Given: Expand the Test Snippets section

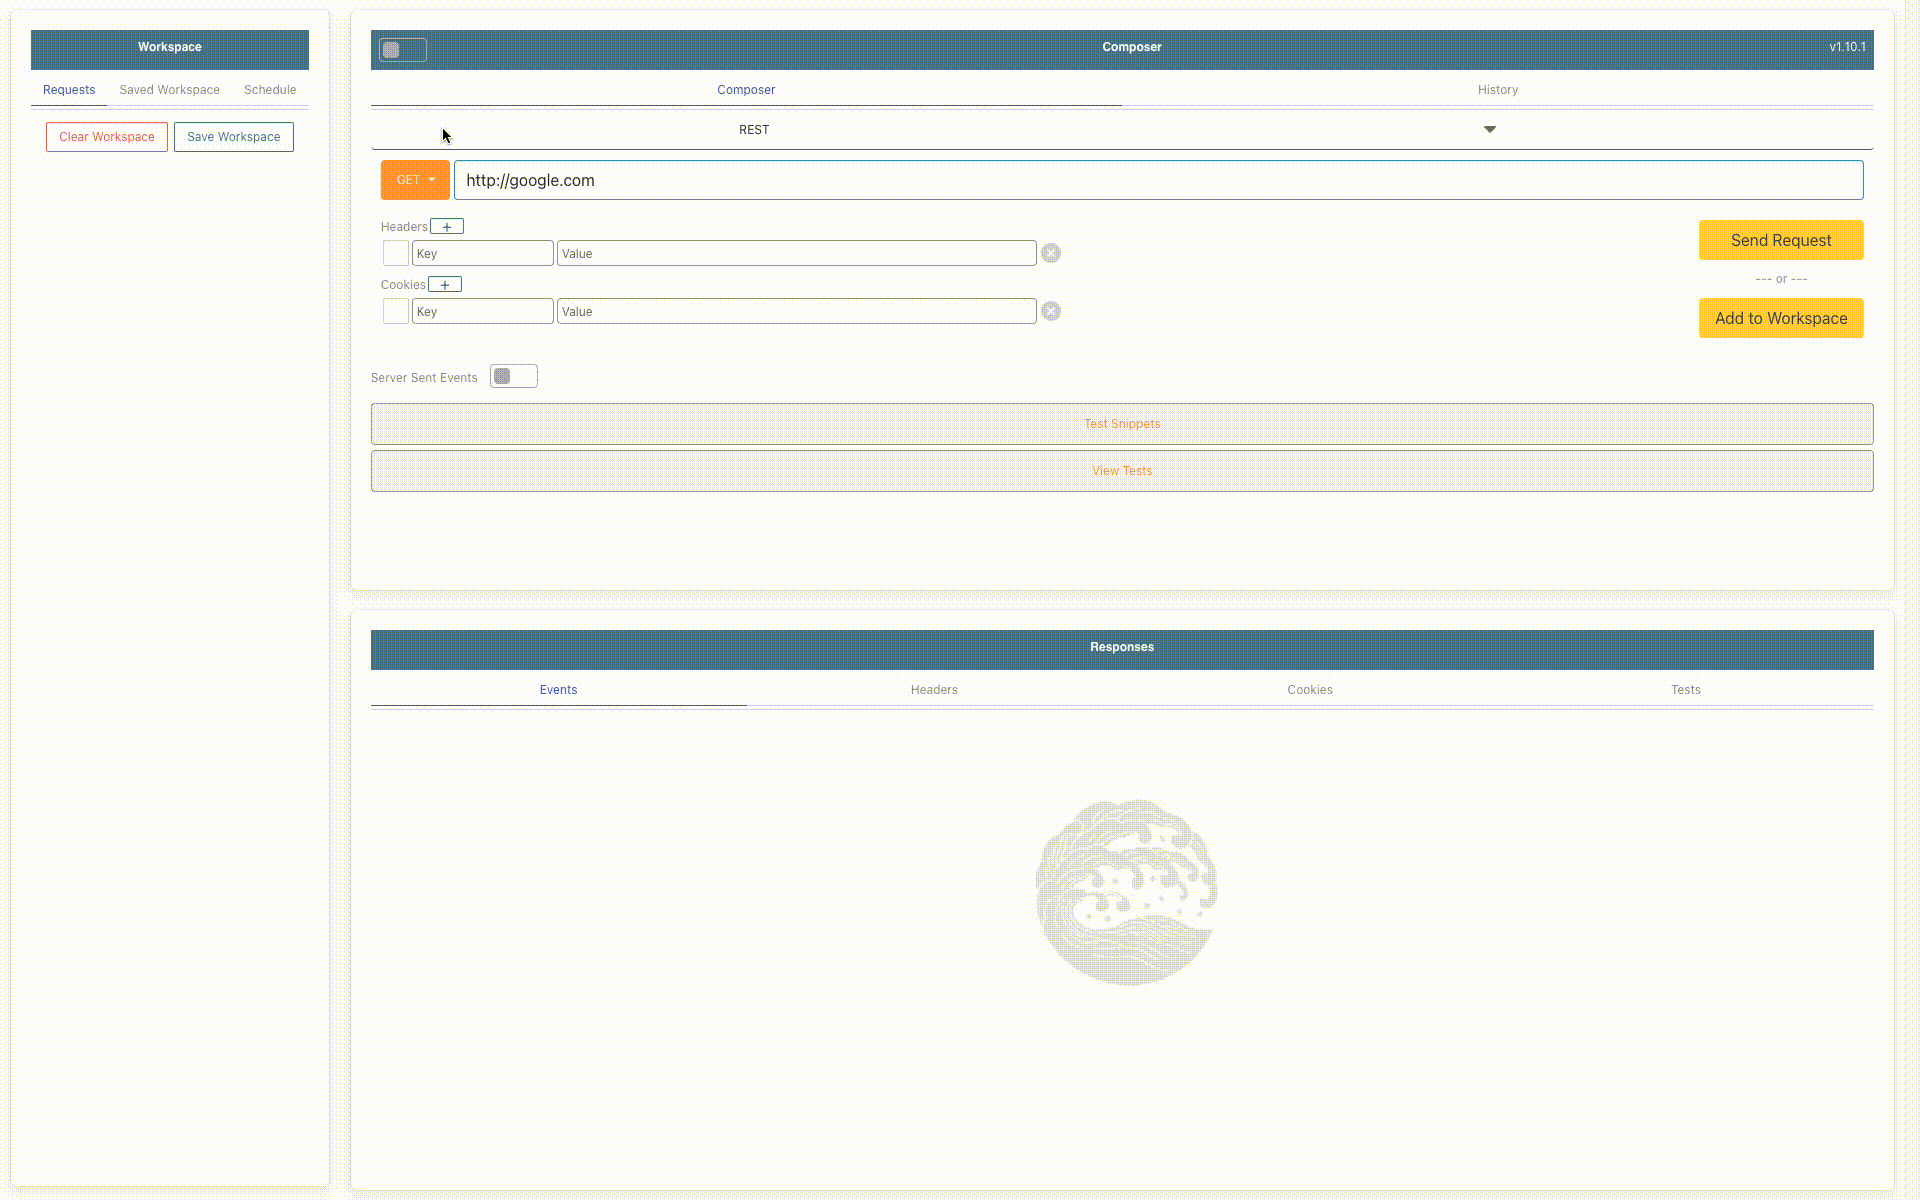Looking at the screenshot, I should (x=1121, y=424).
